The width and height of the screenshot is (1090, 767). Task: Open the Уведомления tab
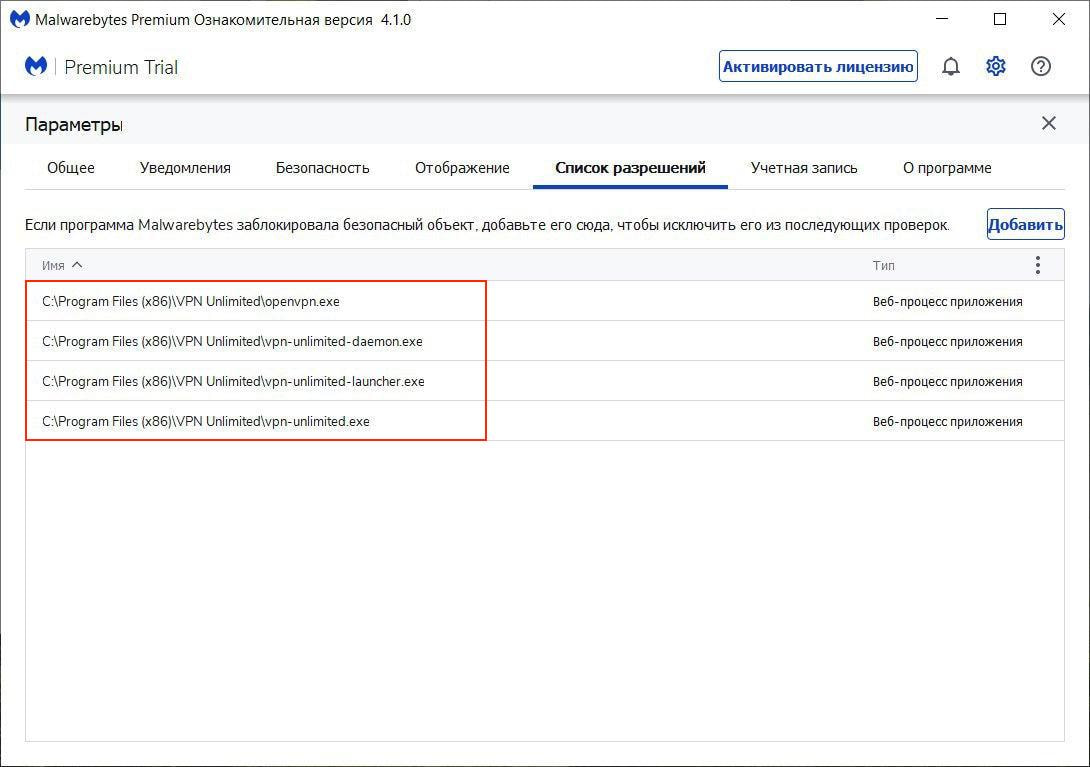pos(185,168)
